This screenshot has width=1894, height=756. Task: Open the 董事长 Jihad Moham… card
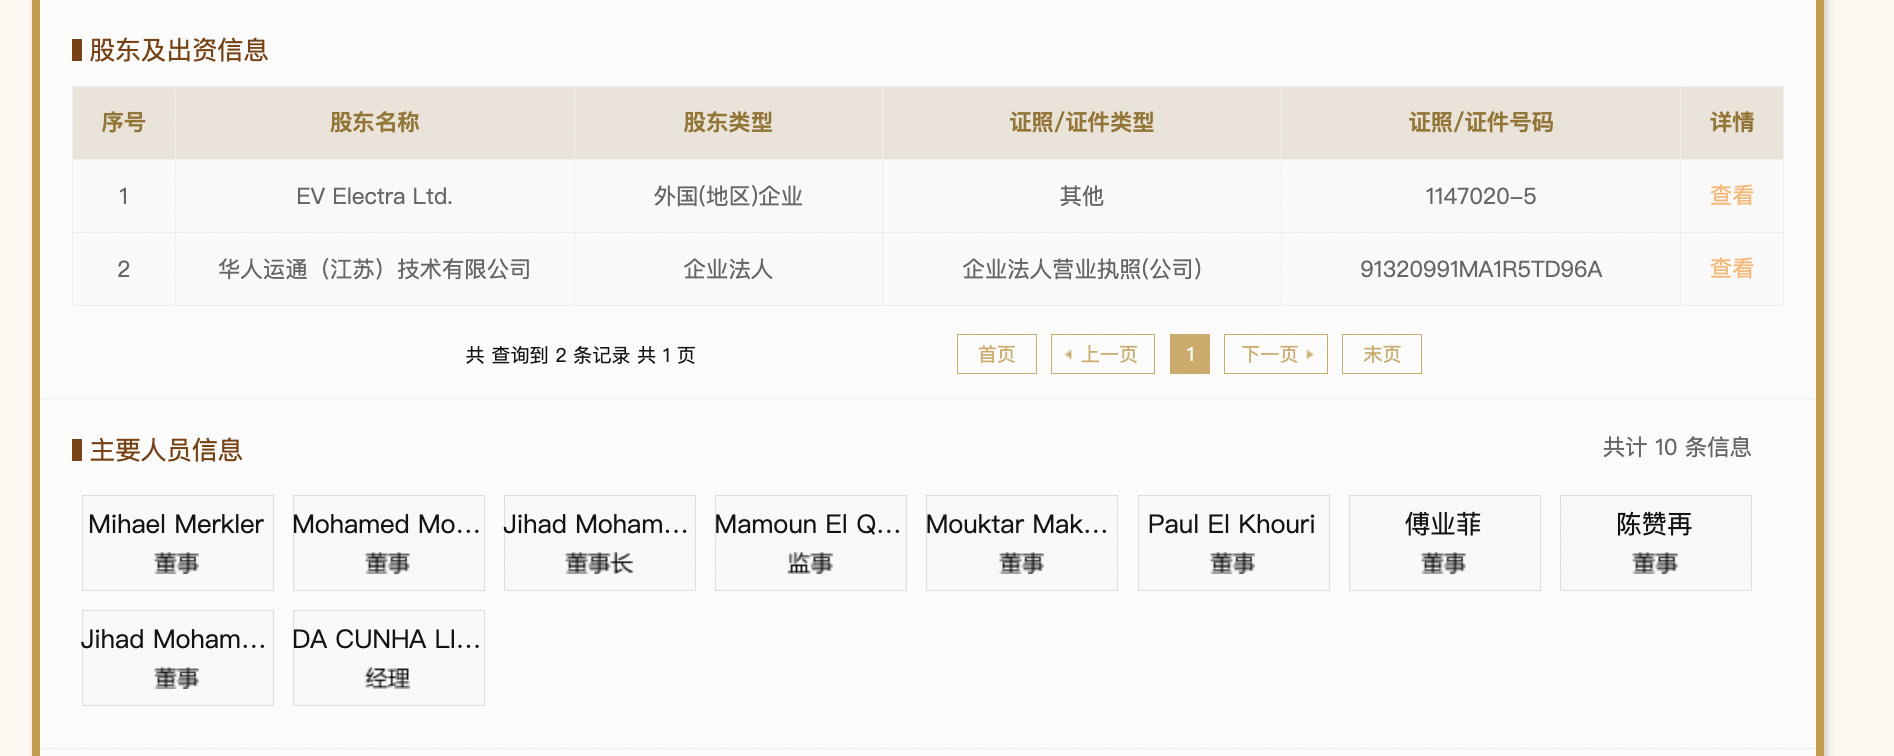point(599,542)
